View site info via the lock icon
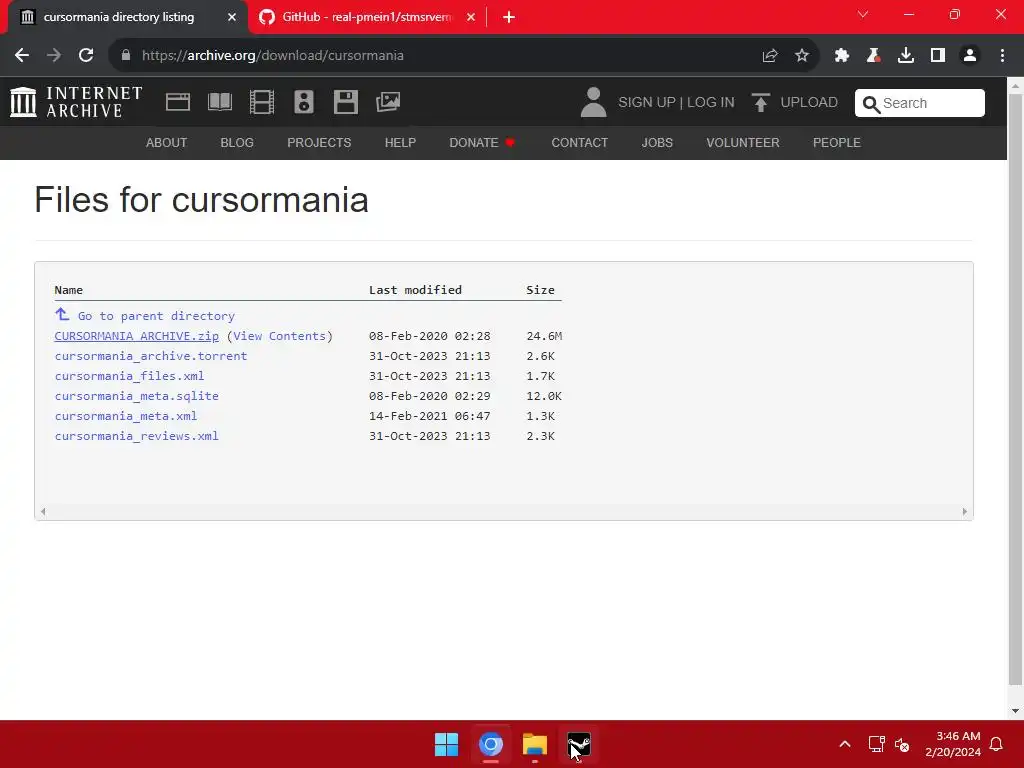Image resolution: width=1024 pixels, height=768 pixels. (126, 56)
